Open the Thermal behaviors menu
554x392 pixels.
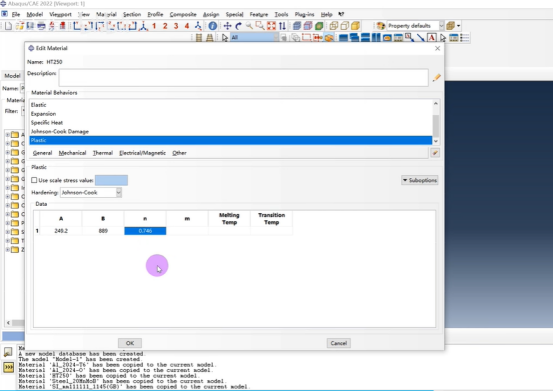point(103,153)
